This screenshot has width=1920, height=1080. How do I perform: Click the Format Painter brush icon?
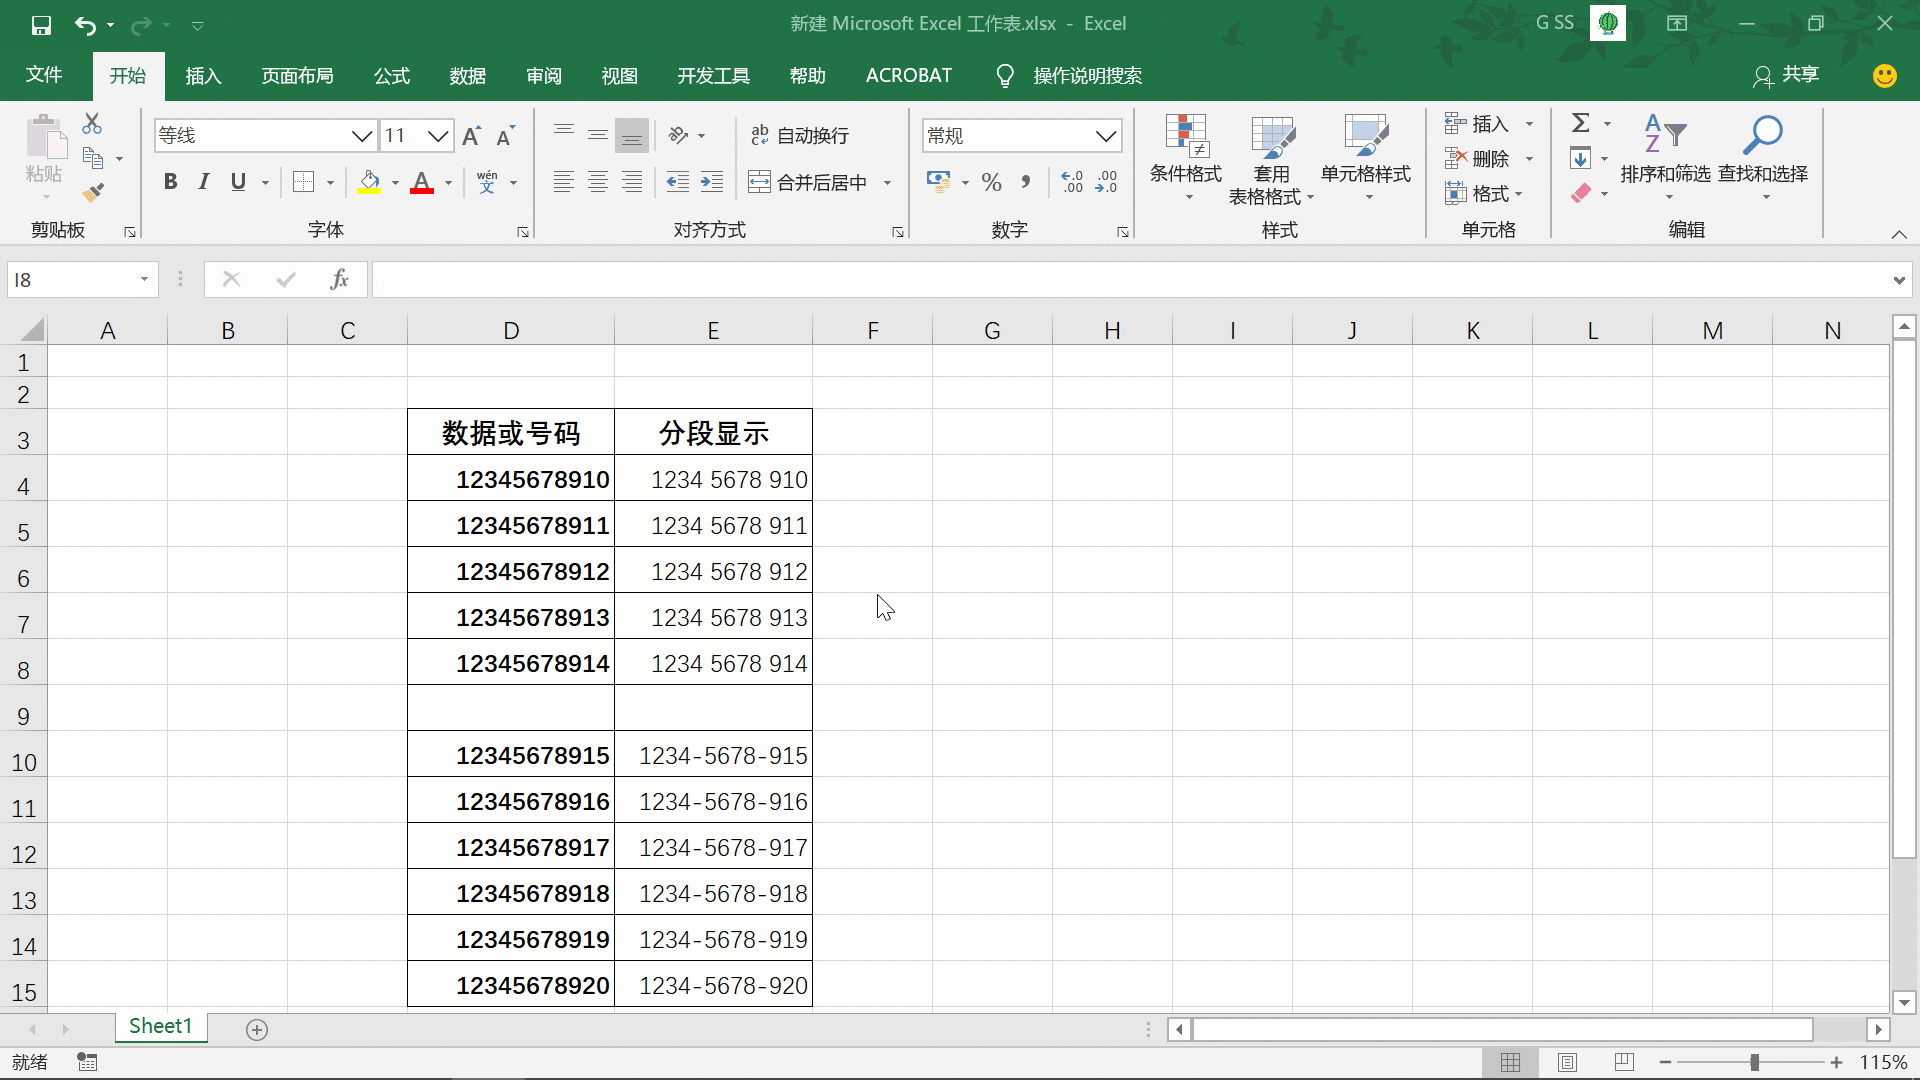93,192
